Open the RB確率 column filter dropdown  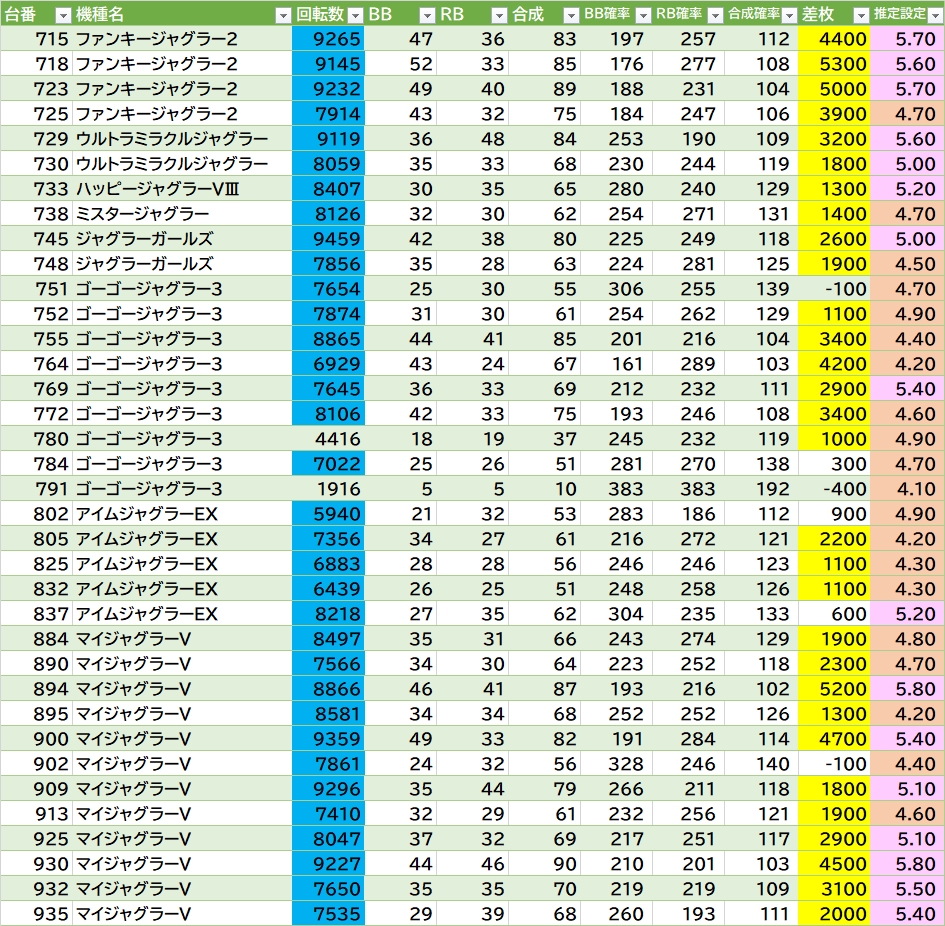click(x=715, y=15)
